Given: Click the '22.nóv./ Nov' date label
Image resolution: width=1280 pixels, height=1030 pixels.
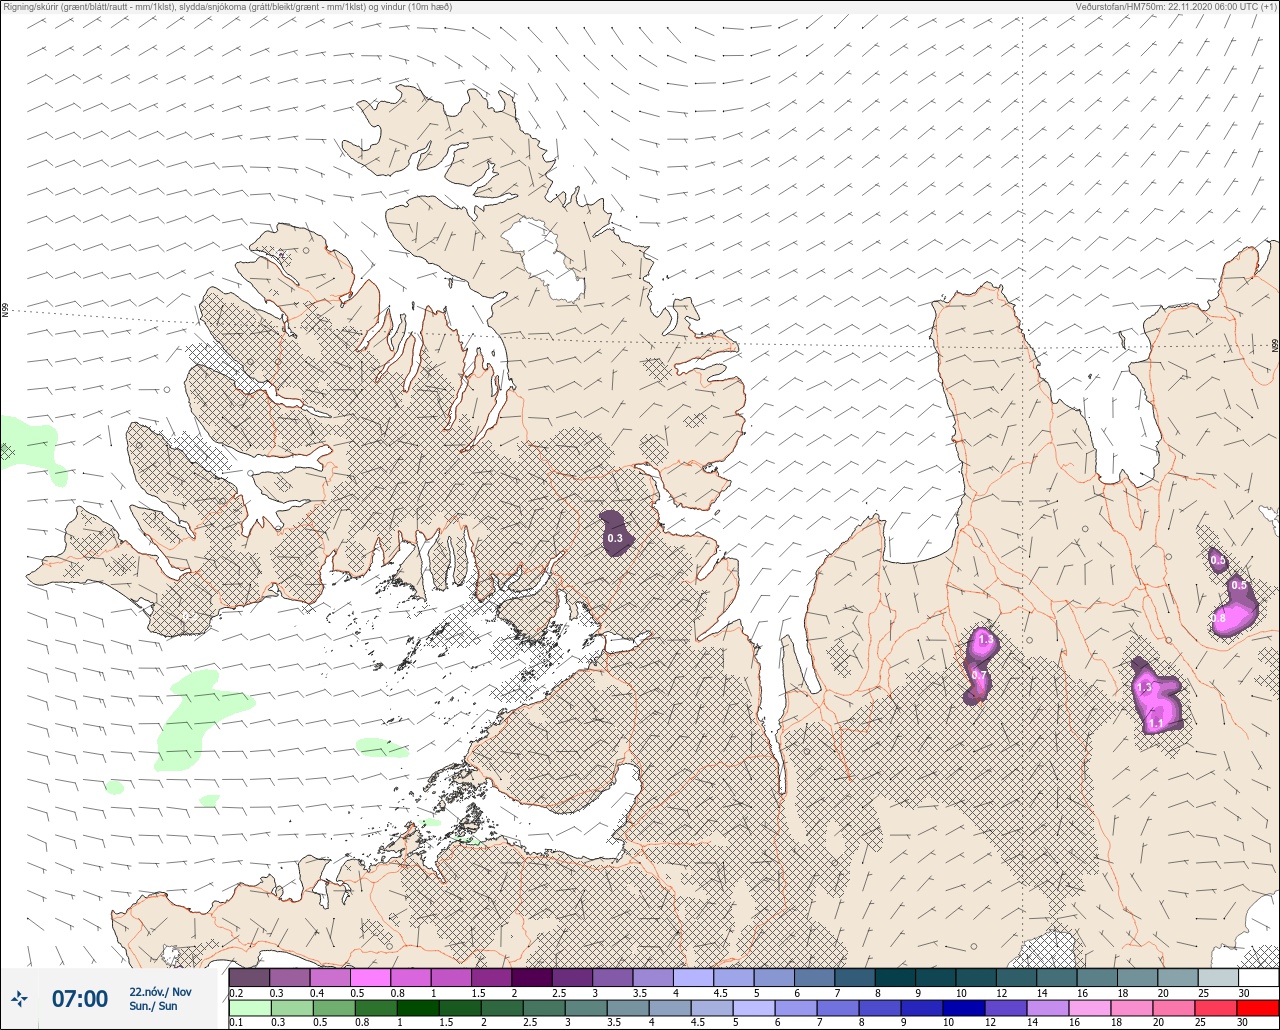Looking at the screenshot, I should (x=160, y=991).
